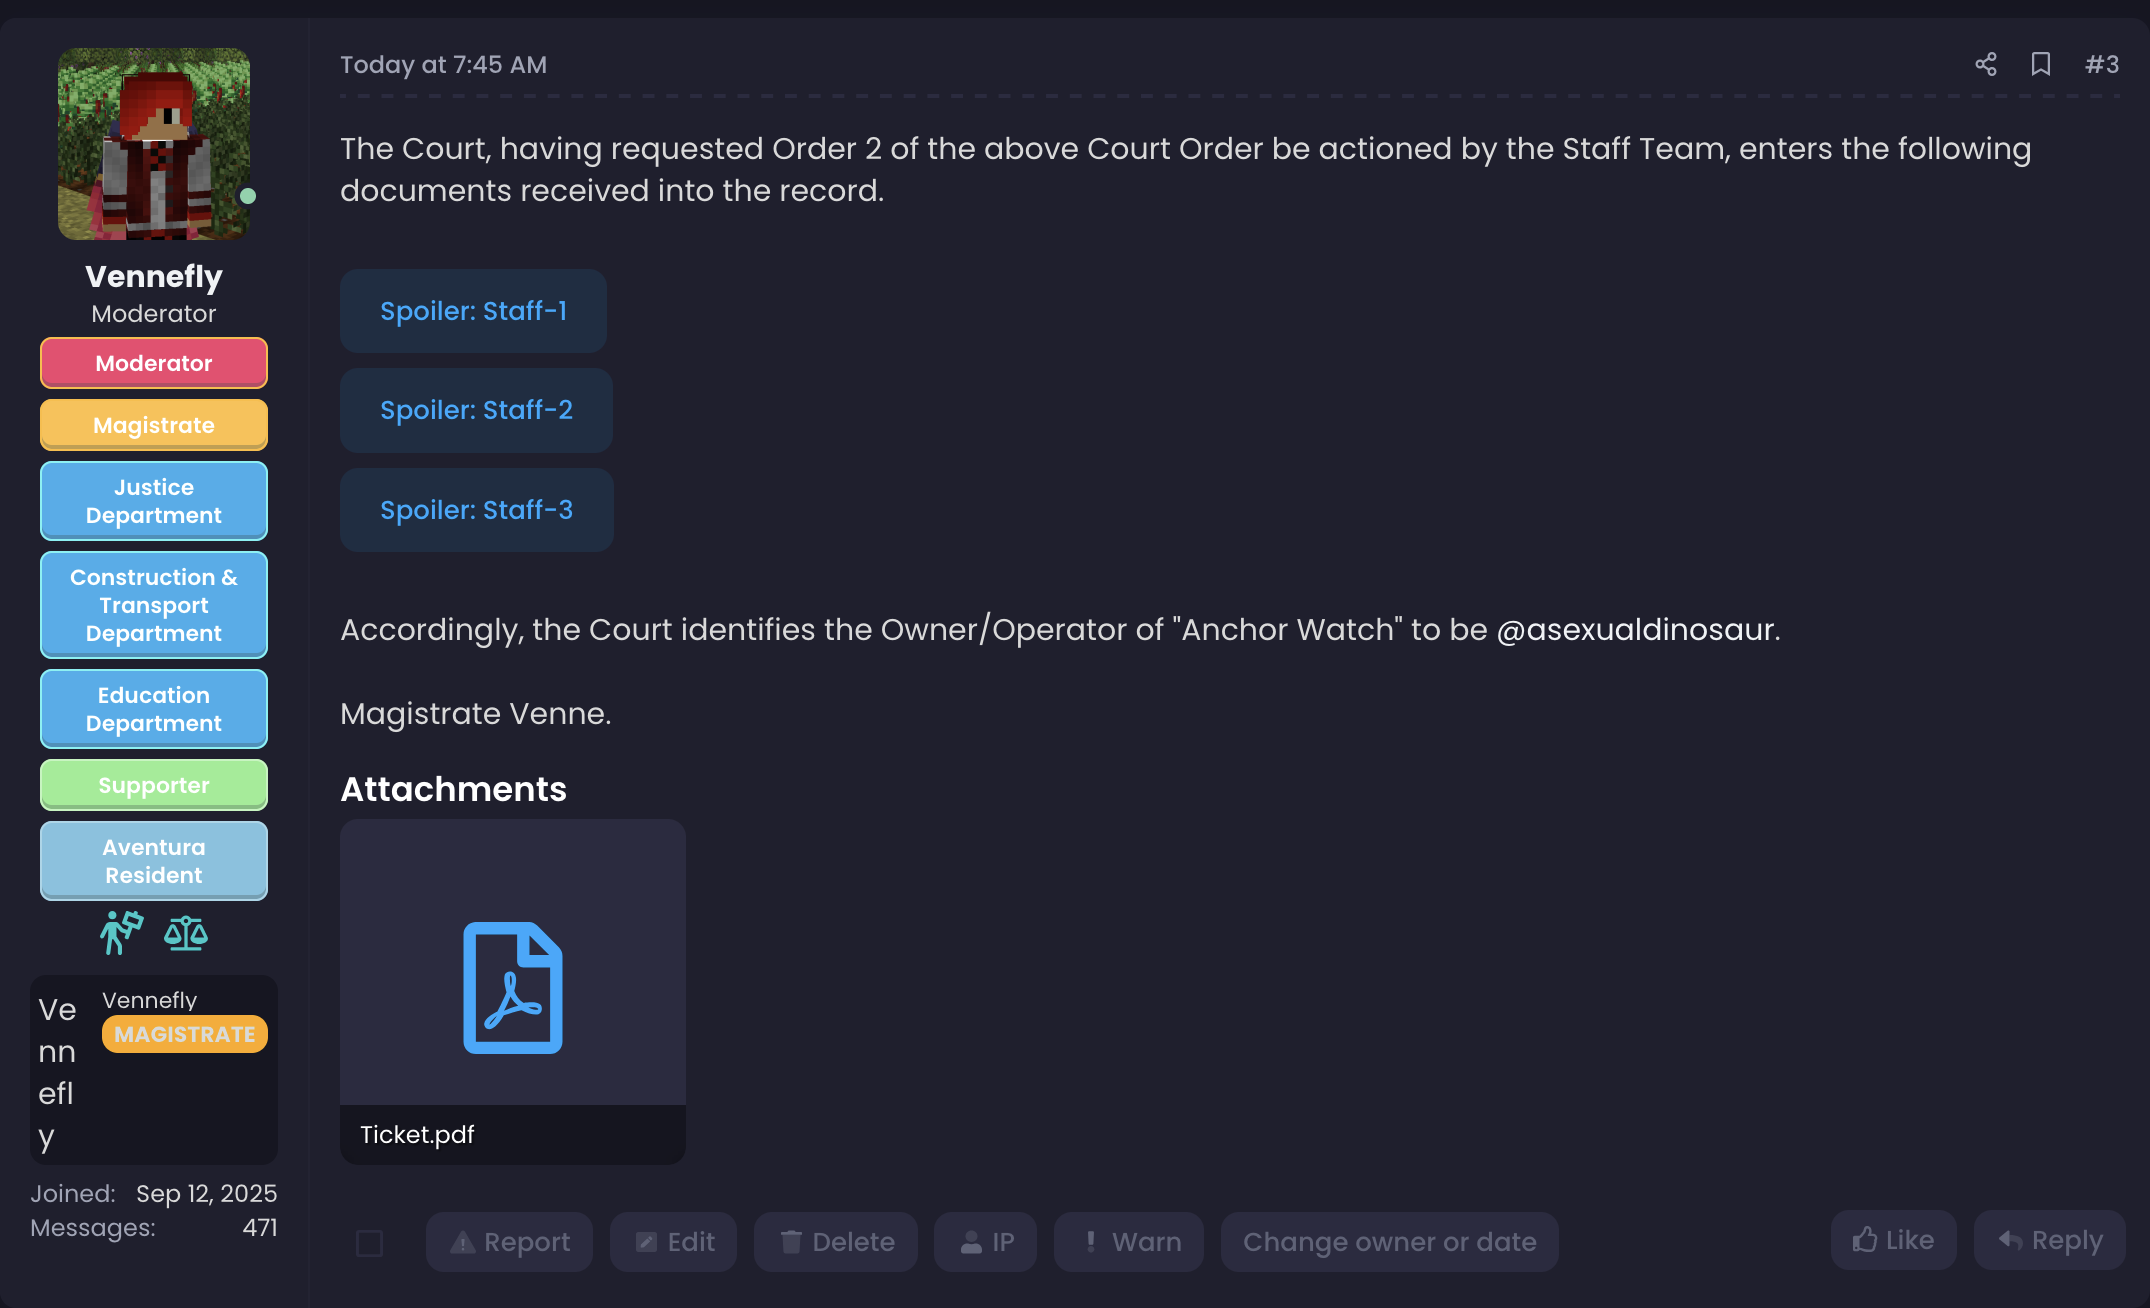Click the protester flag badge icon
2150x1308 pixels.
(121, 933)
